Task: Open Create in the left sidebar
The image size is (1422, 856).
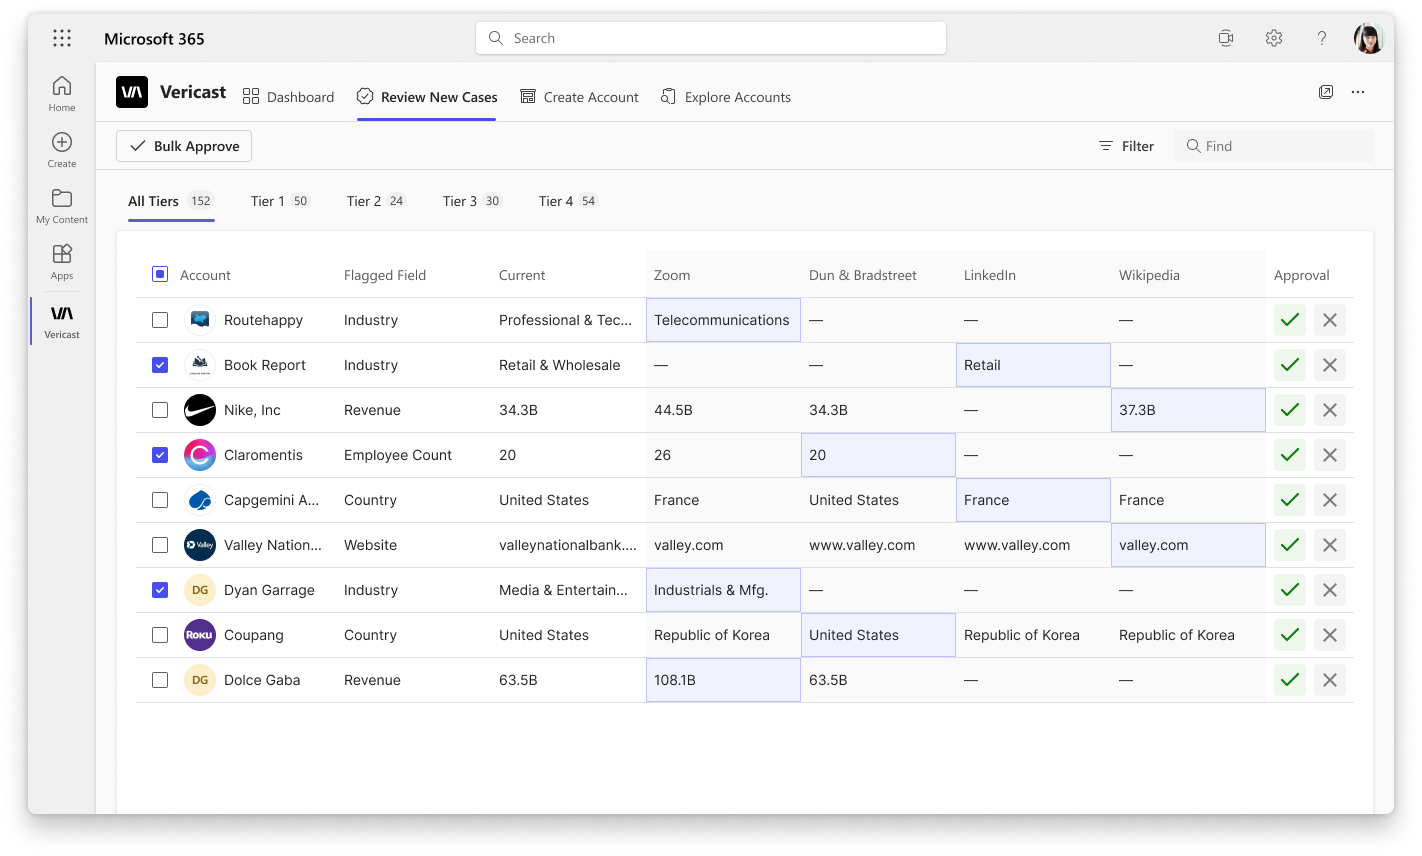Action: (62, 149)
